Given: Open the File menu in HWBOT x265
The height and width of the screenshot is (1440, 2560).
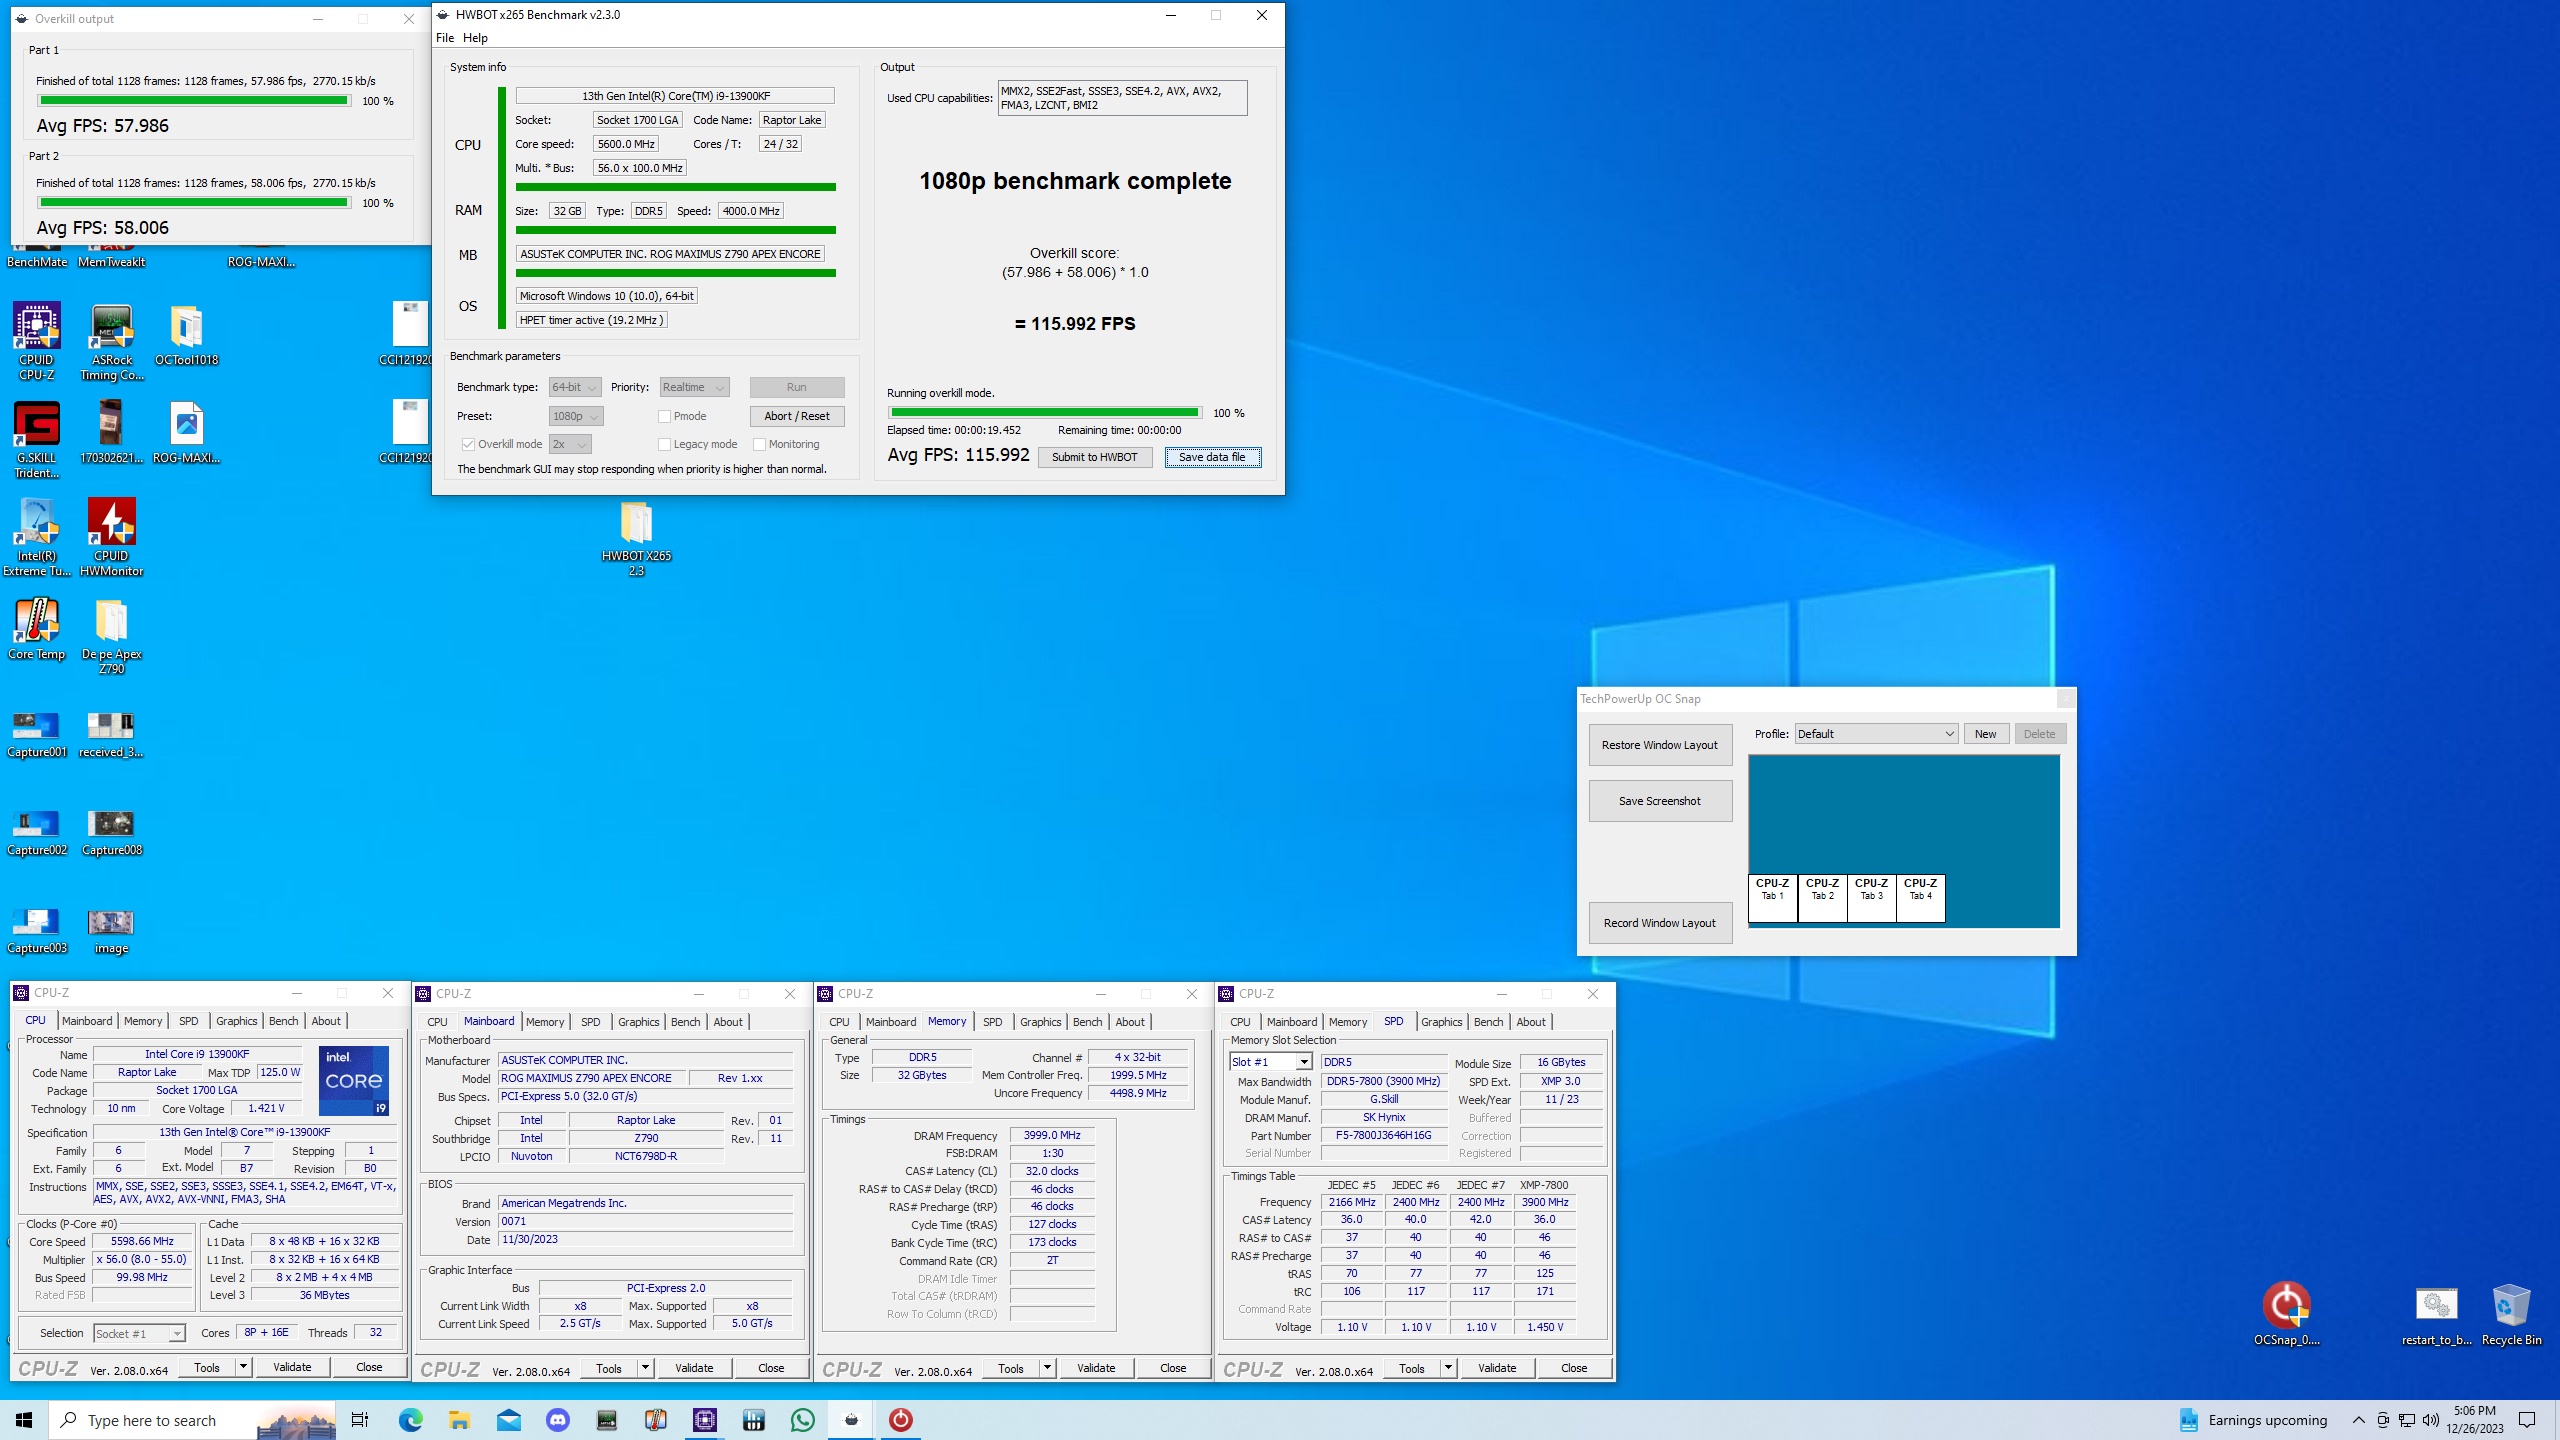Looking at the screenshot, I should point(445,38).
